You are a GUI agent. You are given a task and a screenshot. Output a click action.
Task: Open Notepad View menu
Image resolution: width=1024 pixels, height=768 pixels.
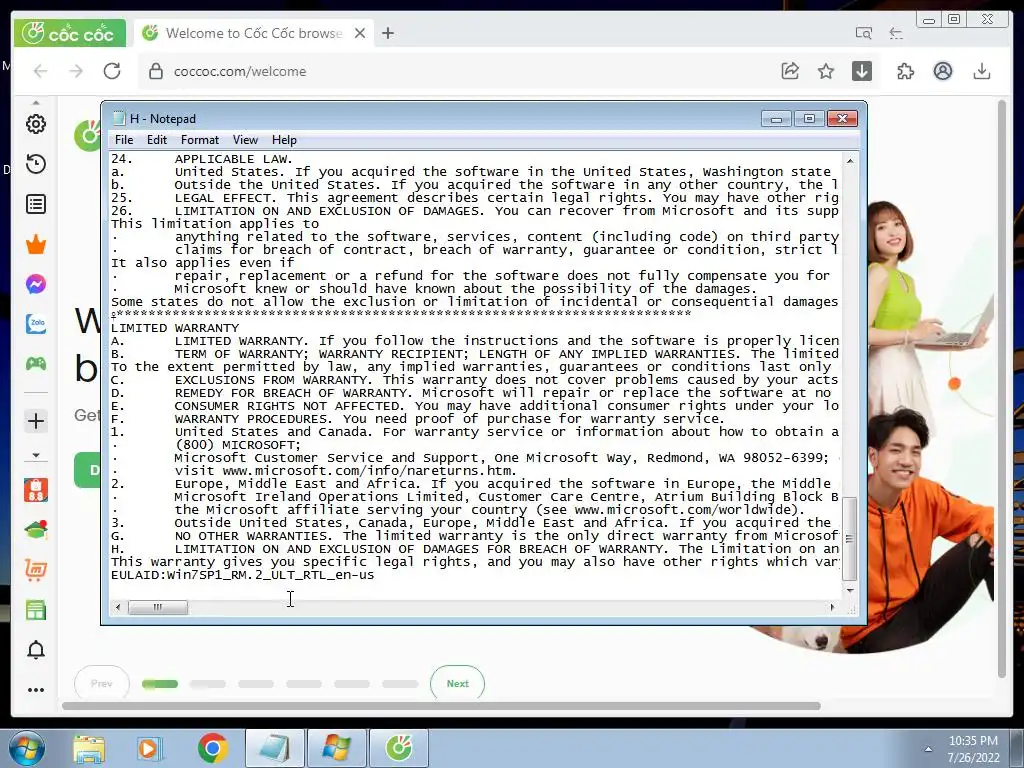(246, 140)
